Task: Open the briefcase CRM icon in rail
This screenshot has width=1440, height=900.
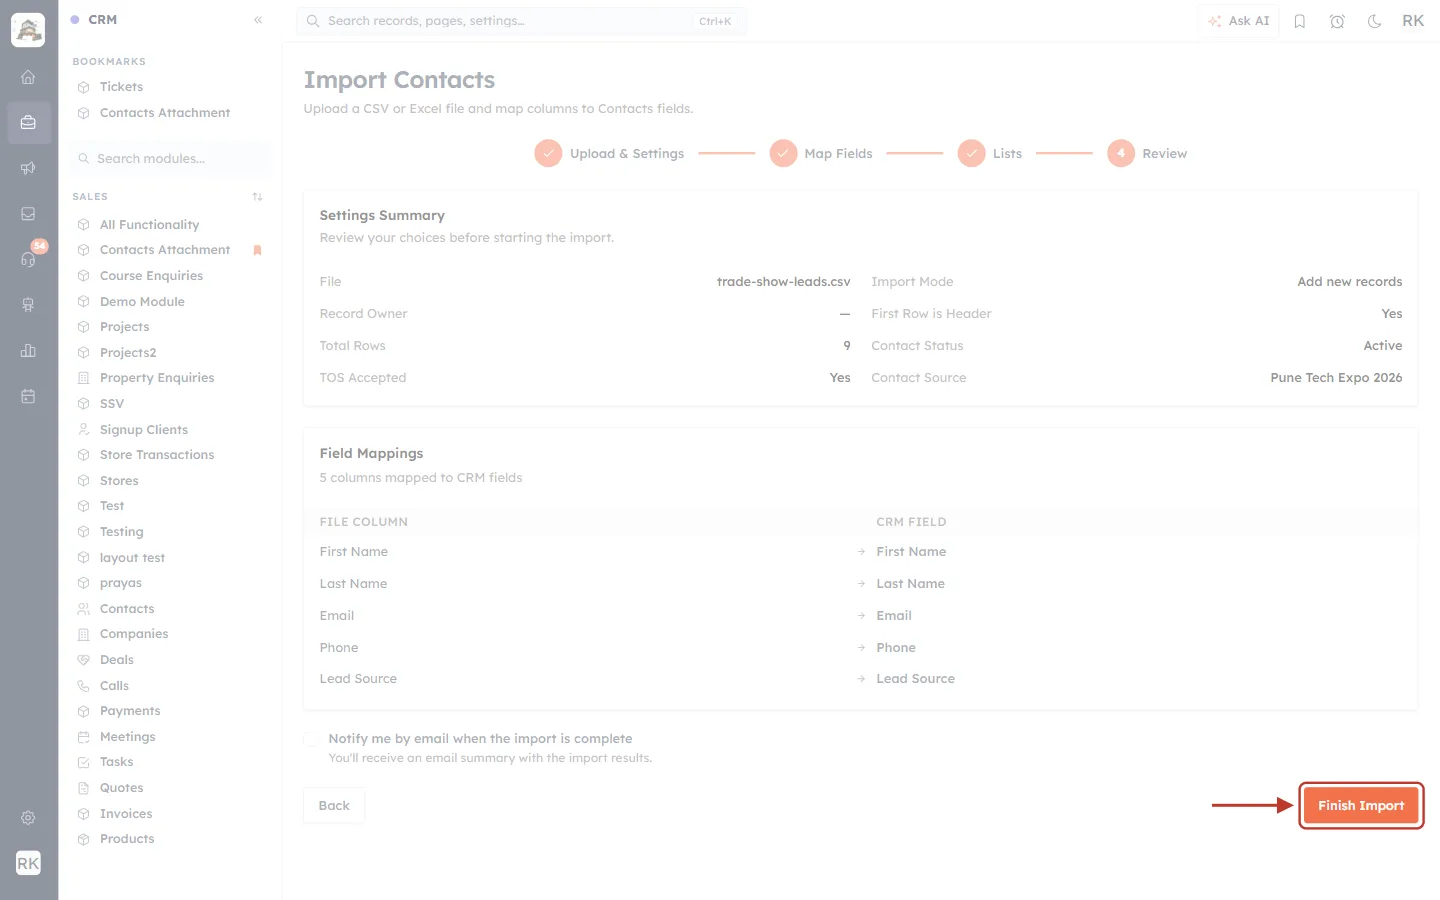Action: 28,123
